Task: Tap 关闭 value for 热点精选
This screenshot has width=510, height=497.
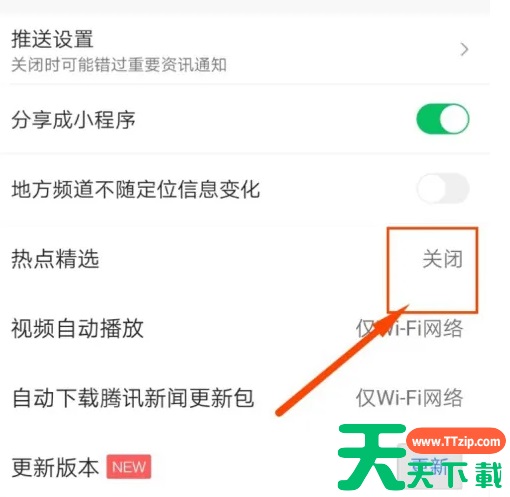Action: pos(443,259)
